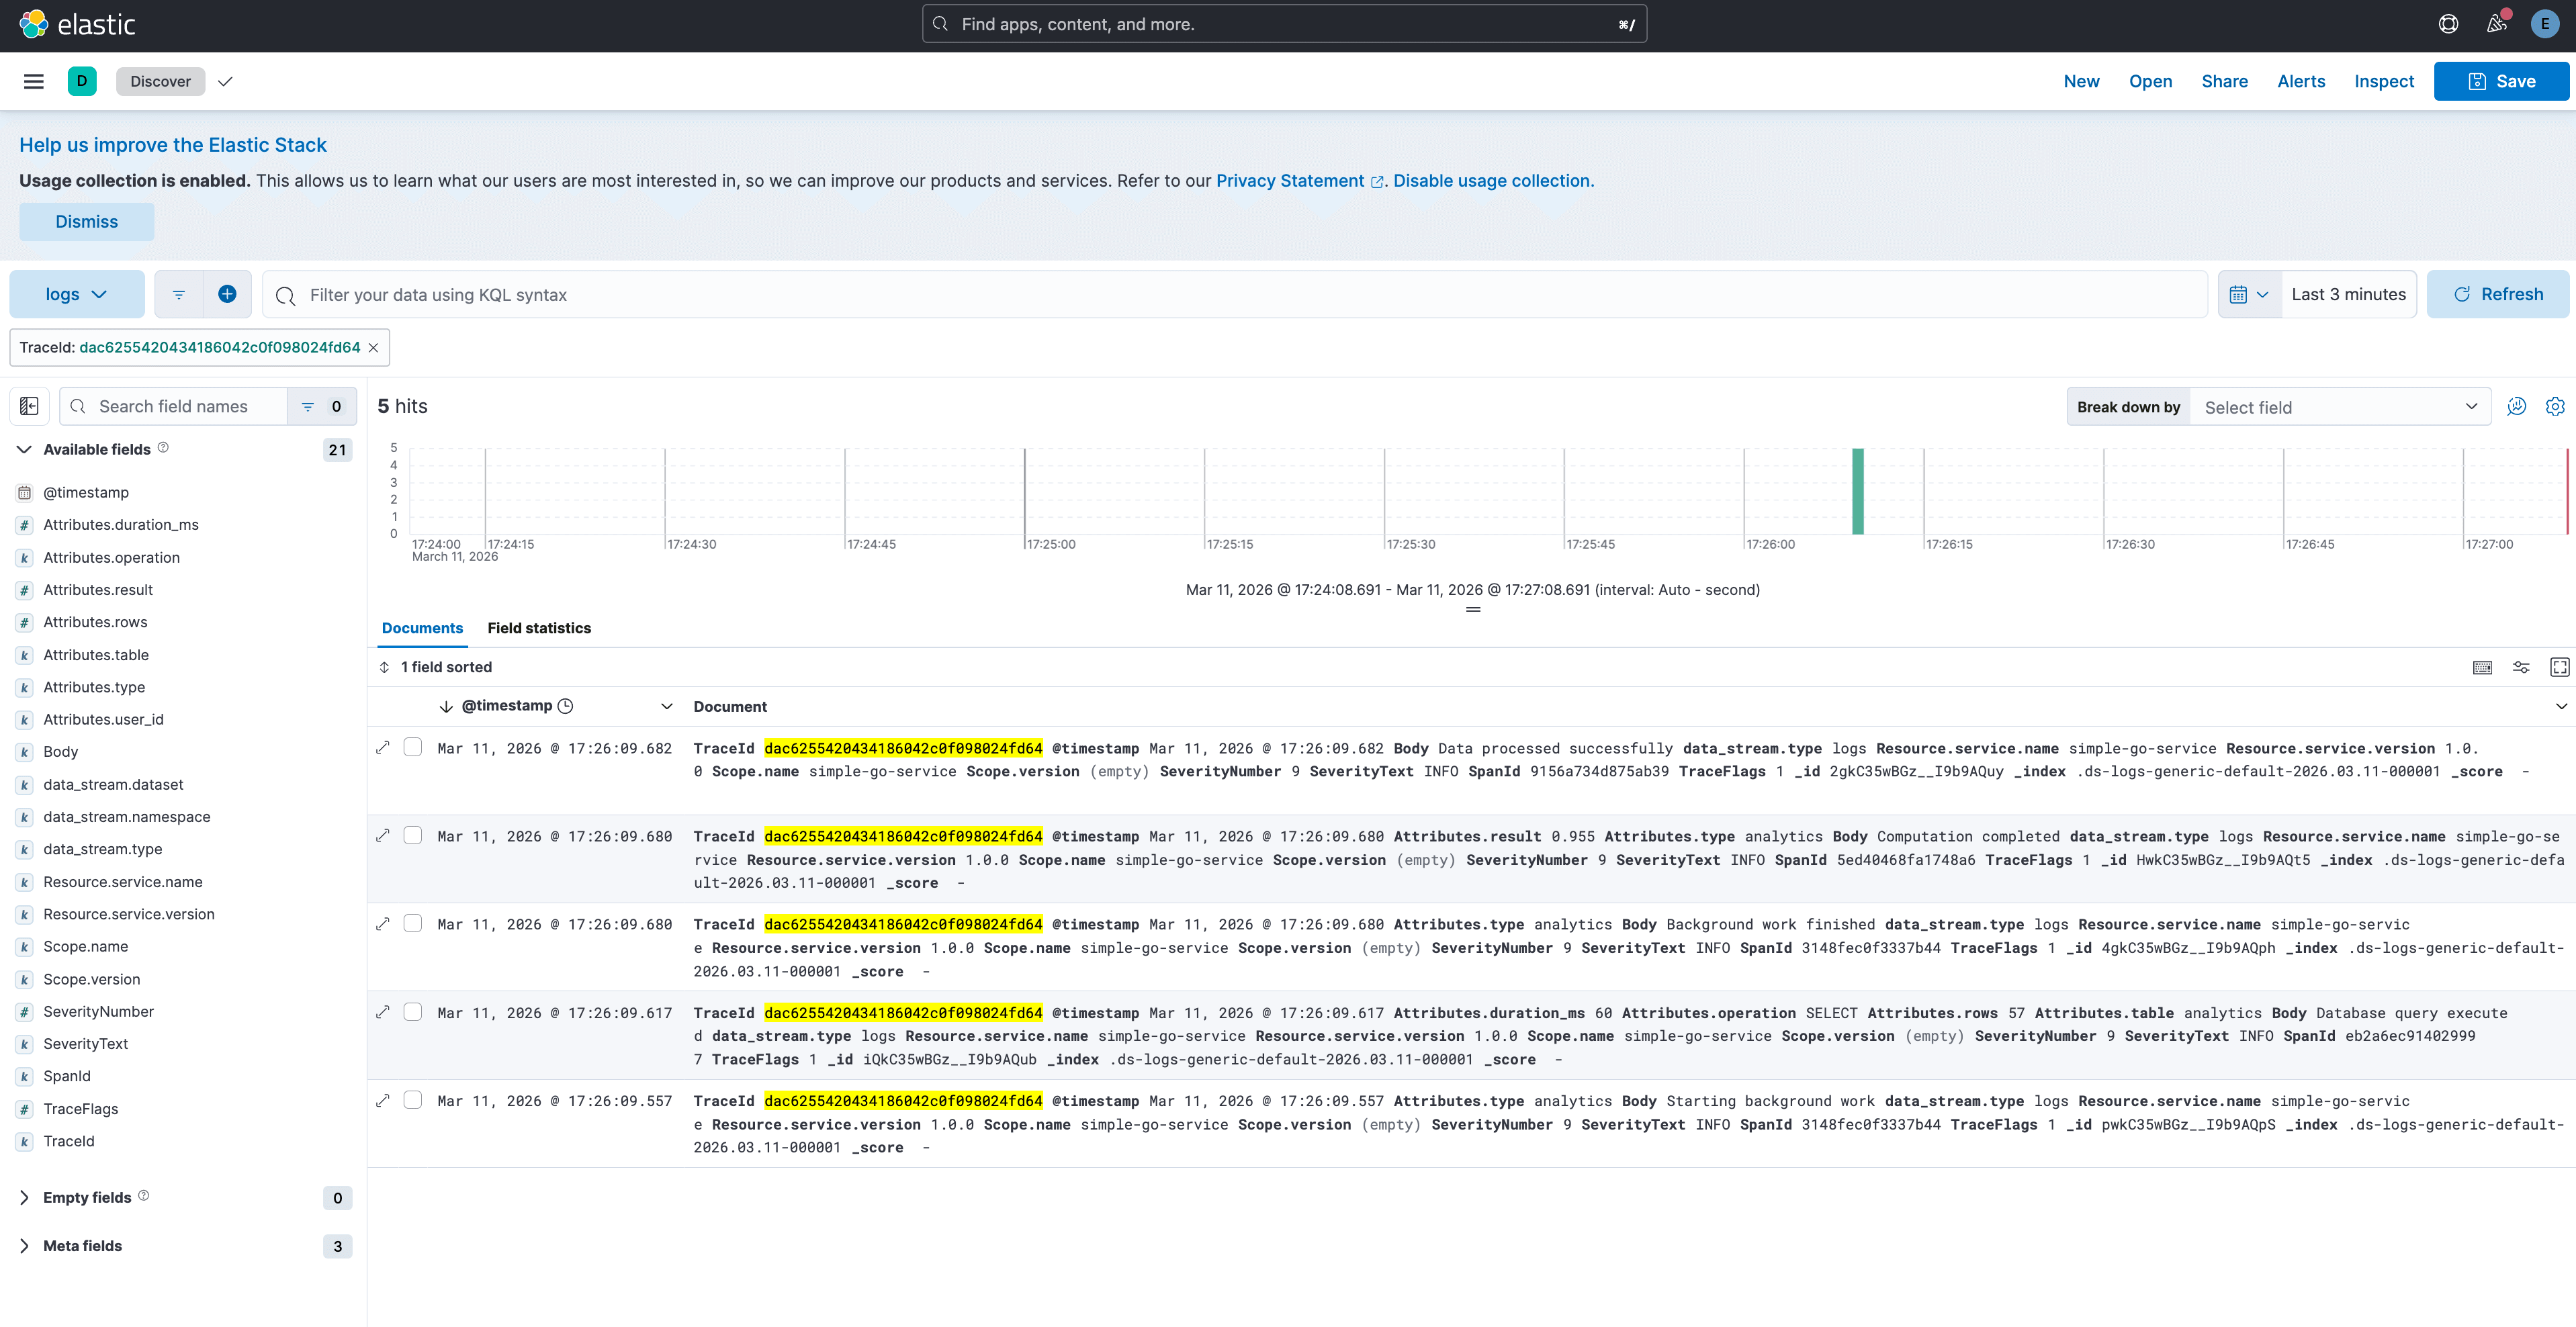Image resolution: width=2576 pixels, height=1327 pixels.
Task: Open display options with the sliders icon
Action: click(2521, 667)
